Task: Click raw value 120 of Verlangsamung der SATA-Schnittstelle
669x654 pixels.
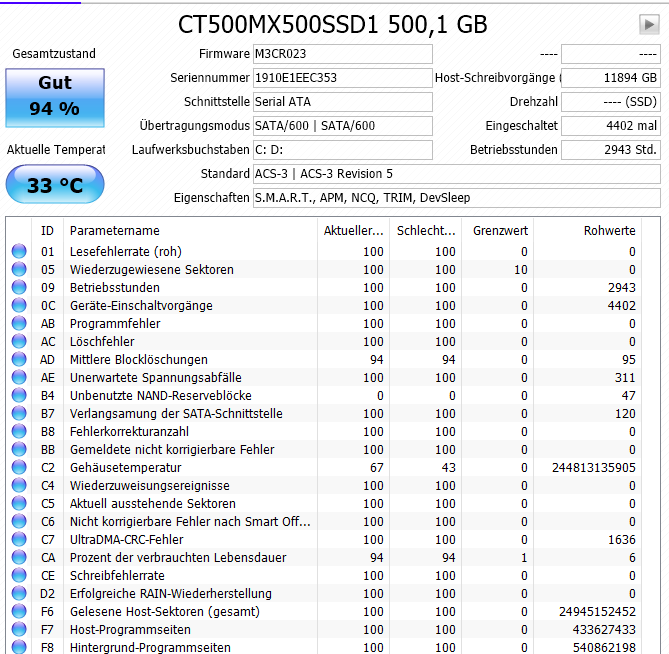Action: (x=625, y=413)
